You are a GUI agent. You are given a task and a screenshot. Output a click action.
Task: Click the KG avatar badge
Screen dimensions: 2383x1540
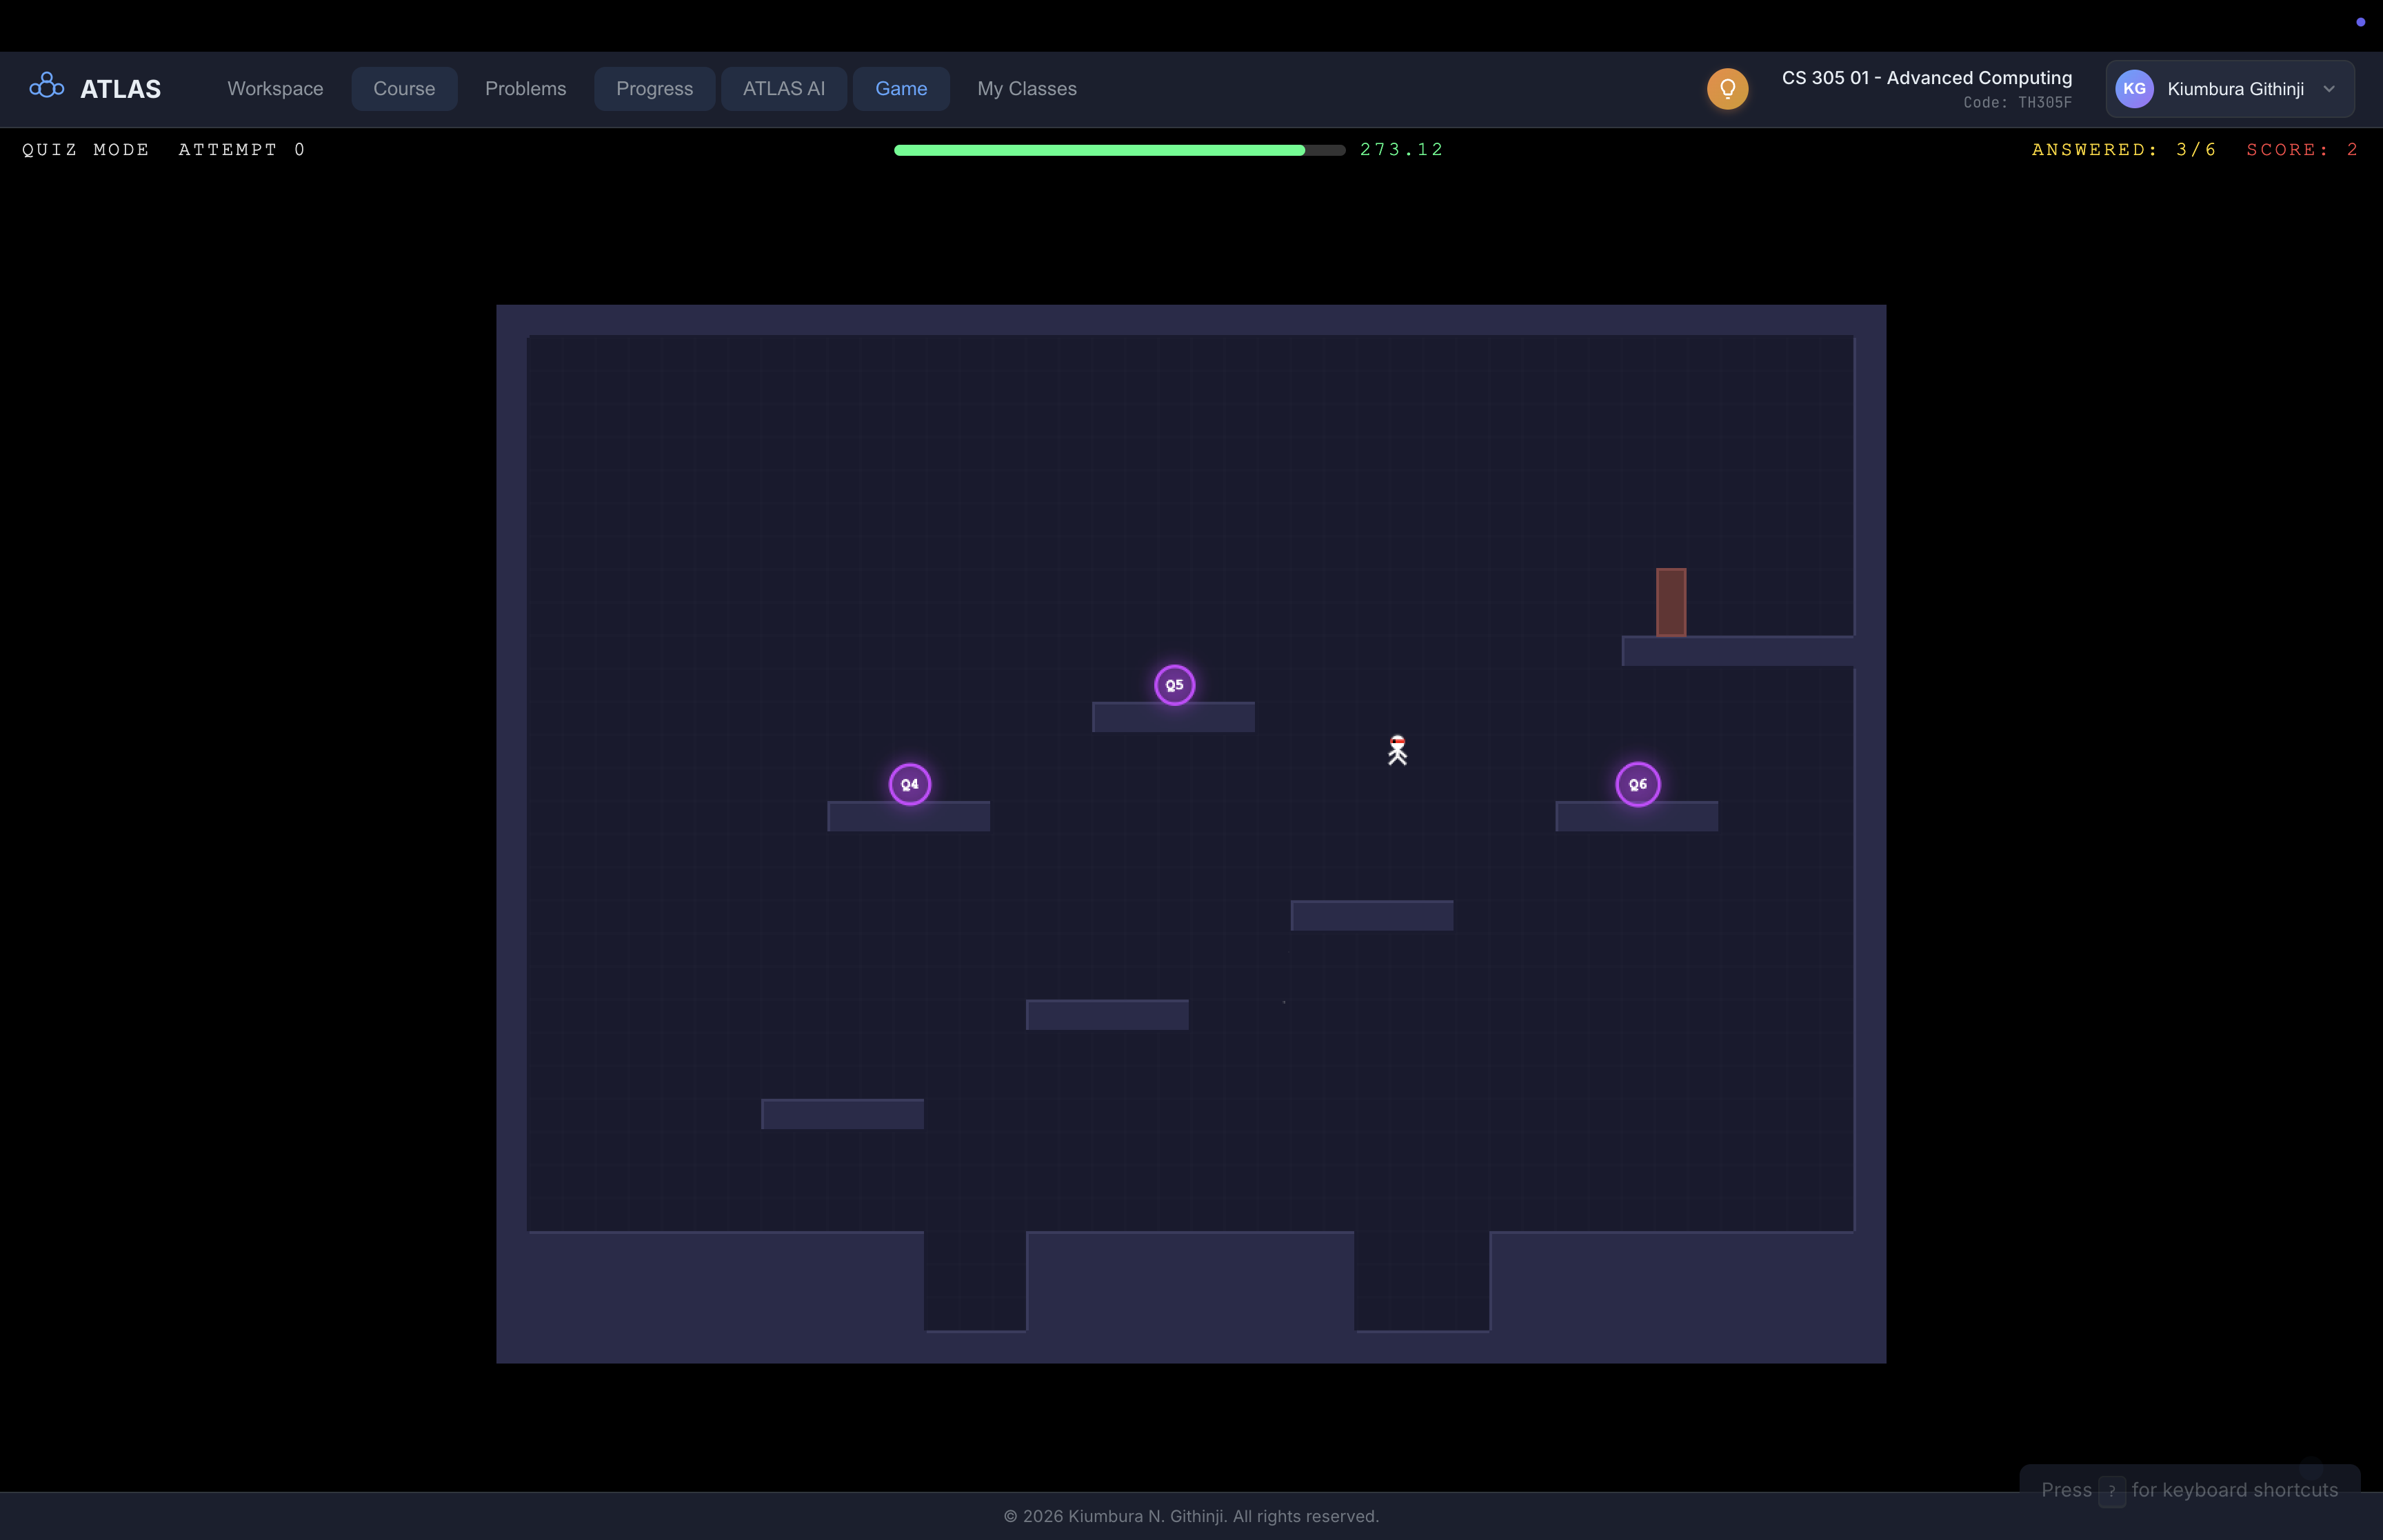2134,88
